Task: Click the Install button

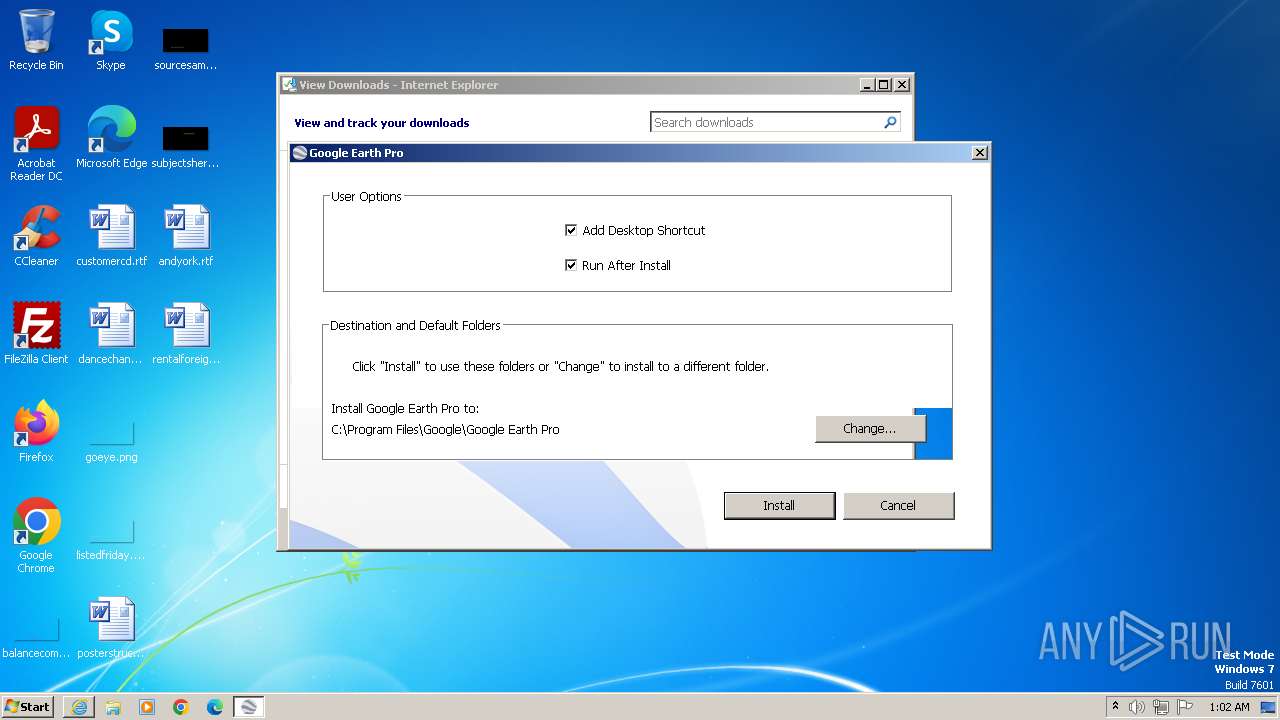Action: 779,505
